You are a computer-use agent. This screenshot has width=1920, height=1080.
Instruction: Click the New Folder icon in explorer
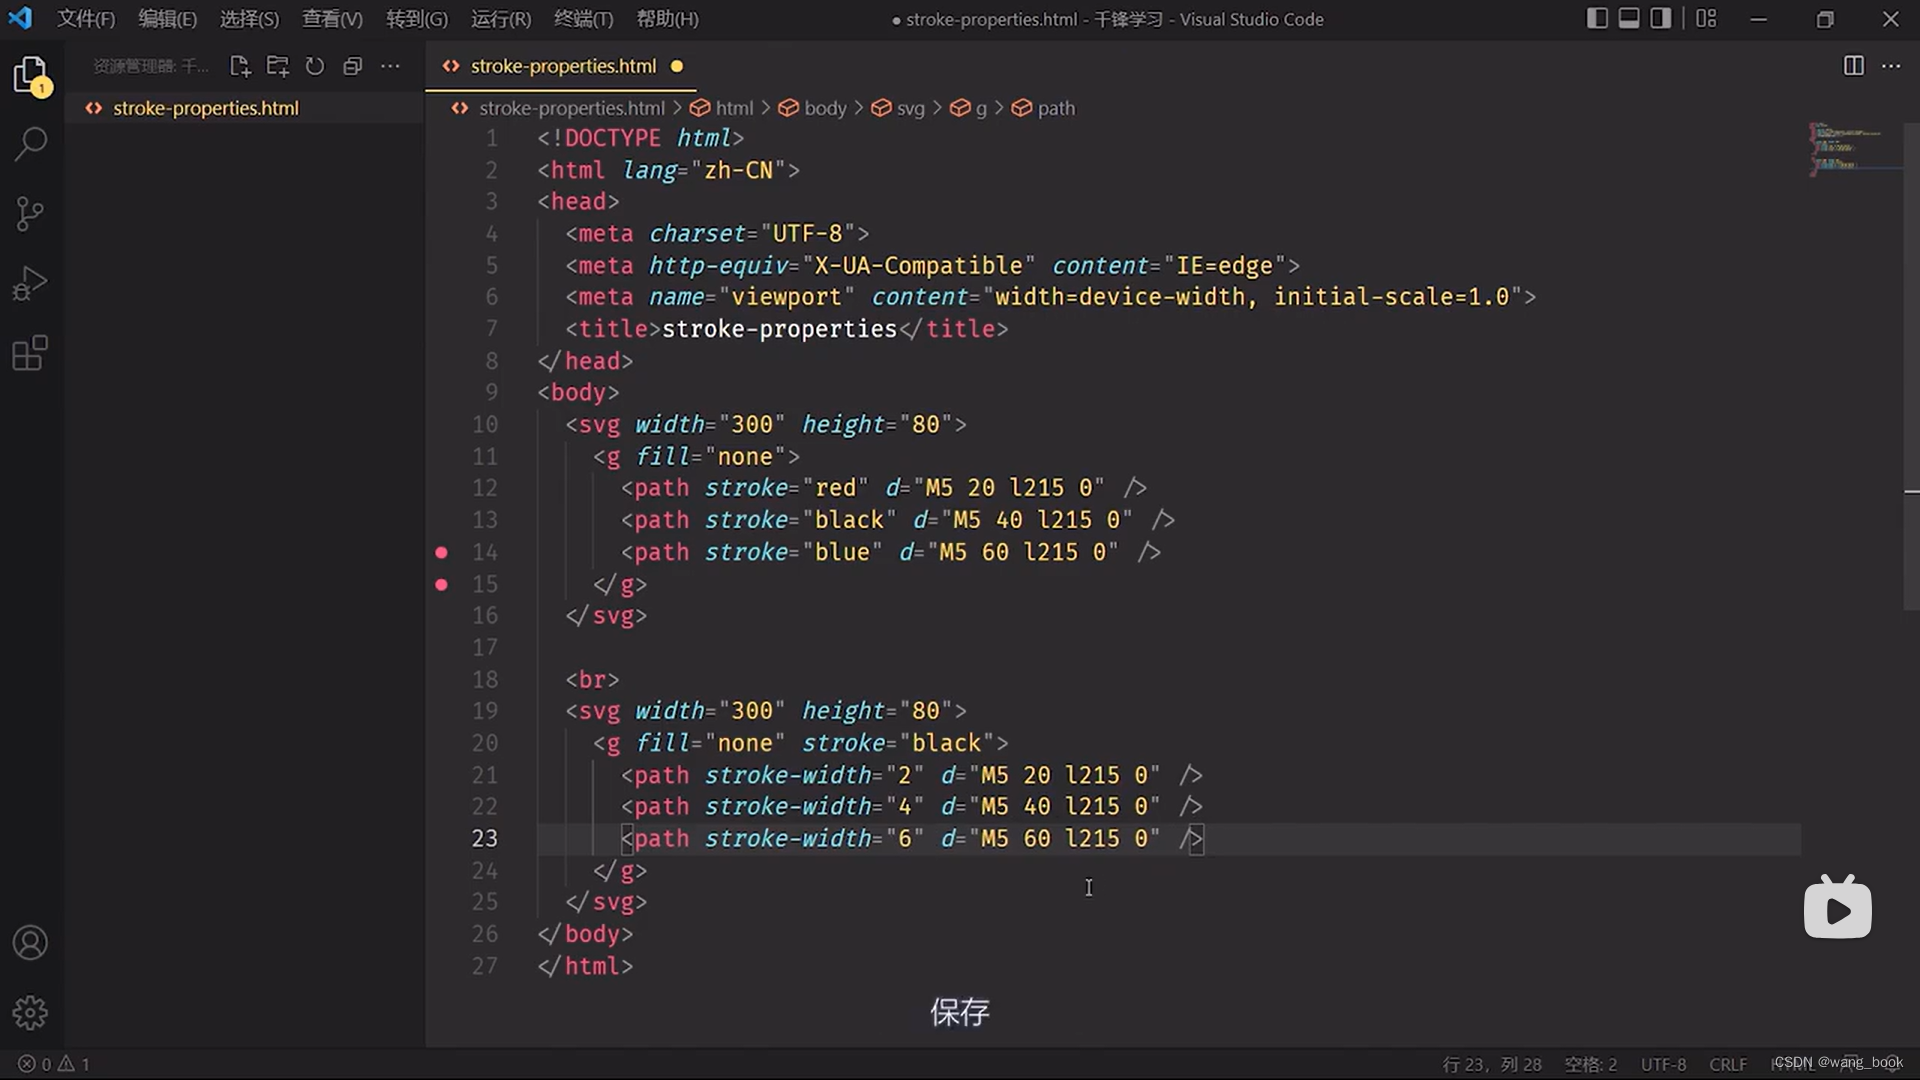(277, 66)
